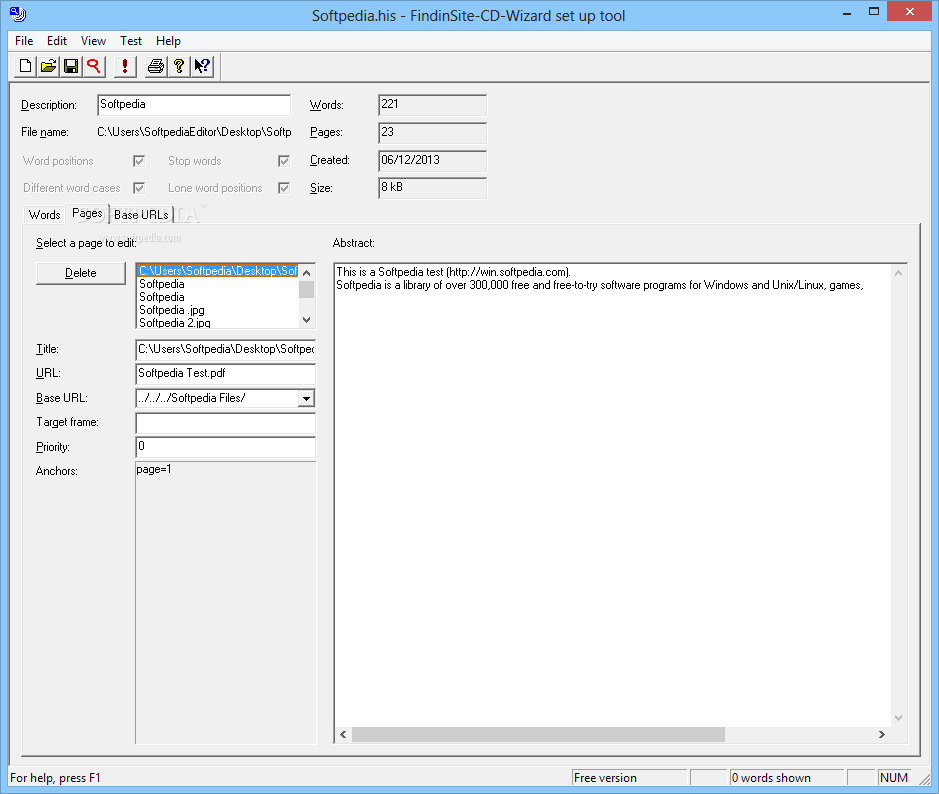Toggle the Lone word positions checkbox
The width and height of the screenshot is (939, 794).
coord(284,188)
